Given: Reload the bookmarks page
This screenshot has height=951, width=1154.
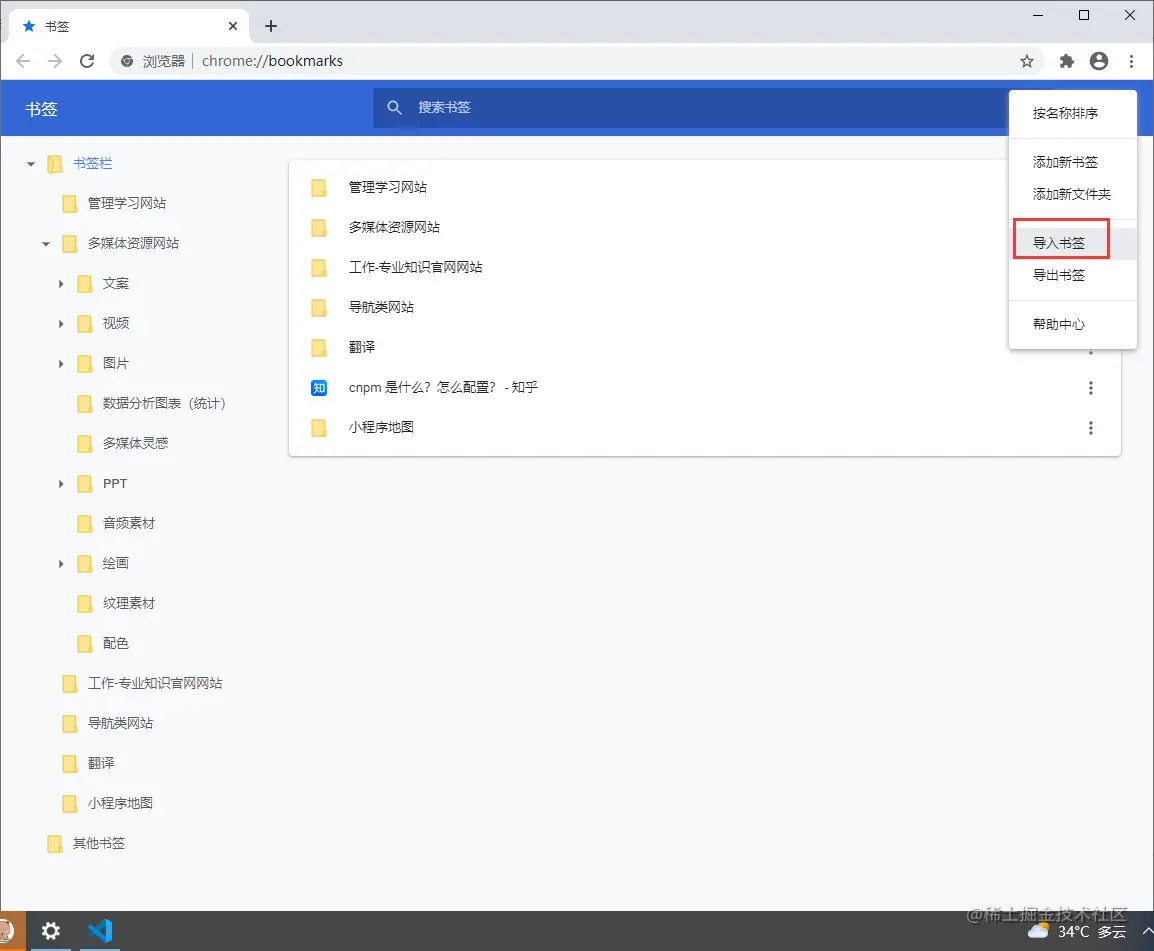Looking at the screenshot, I should click(87, 61).
